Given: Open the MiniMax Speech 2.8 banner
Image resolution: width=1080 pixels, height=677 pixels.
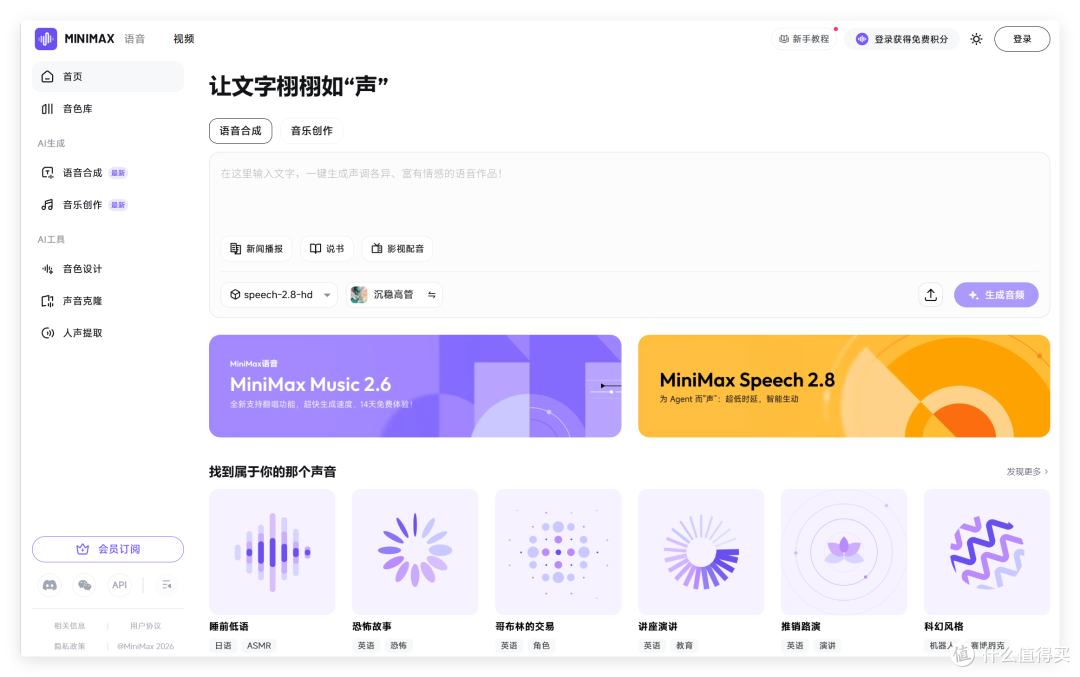Looking at the screenshot, I should tap(844, 386).
